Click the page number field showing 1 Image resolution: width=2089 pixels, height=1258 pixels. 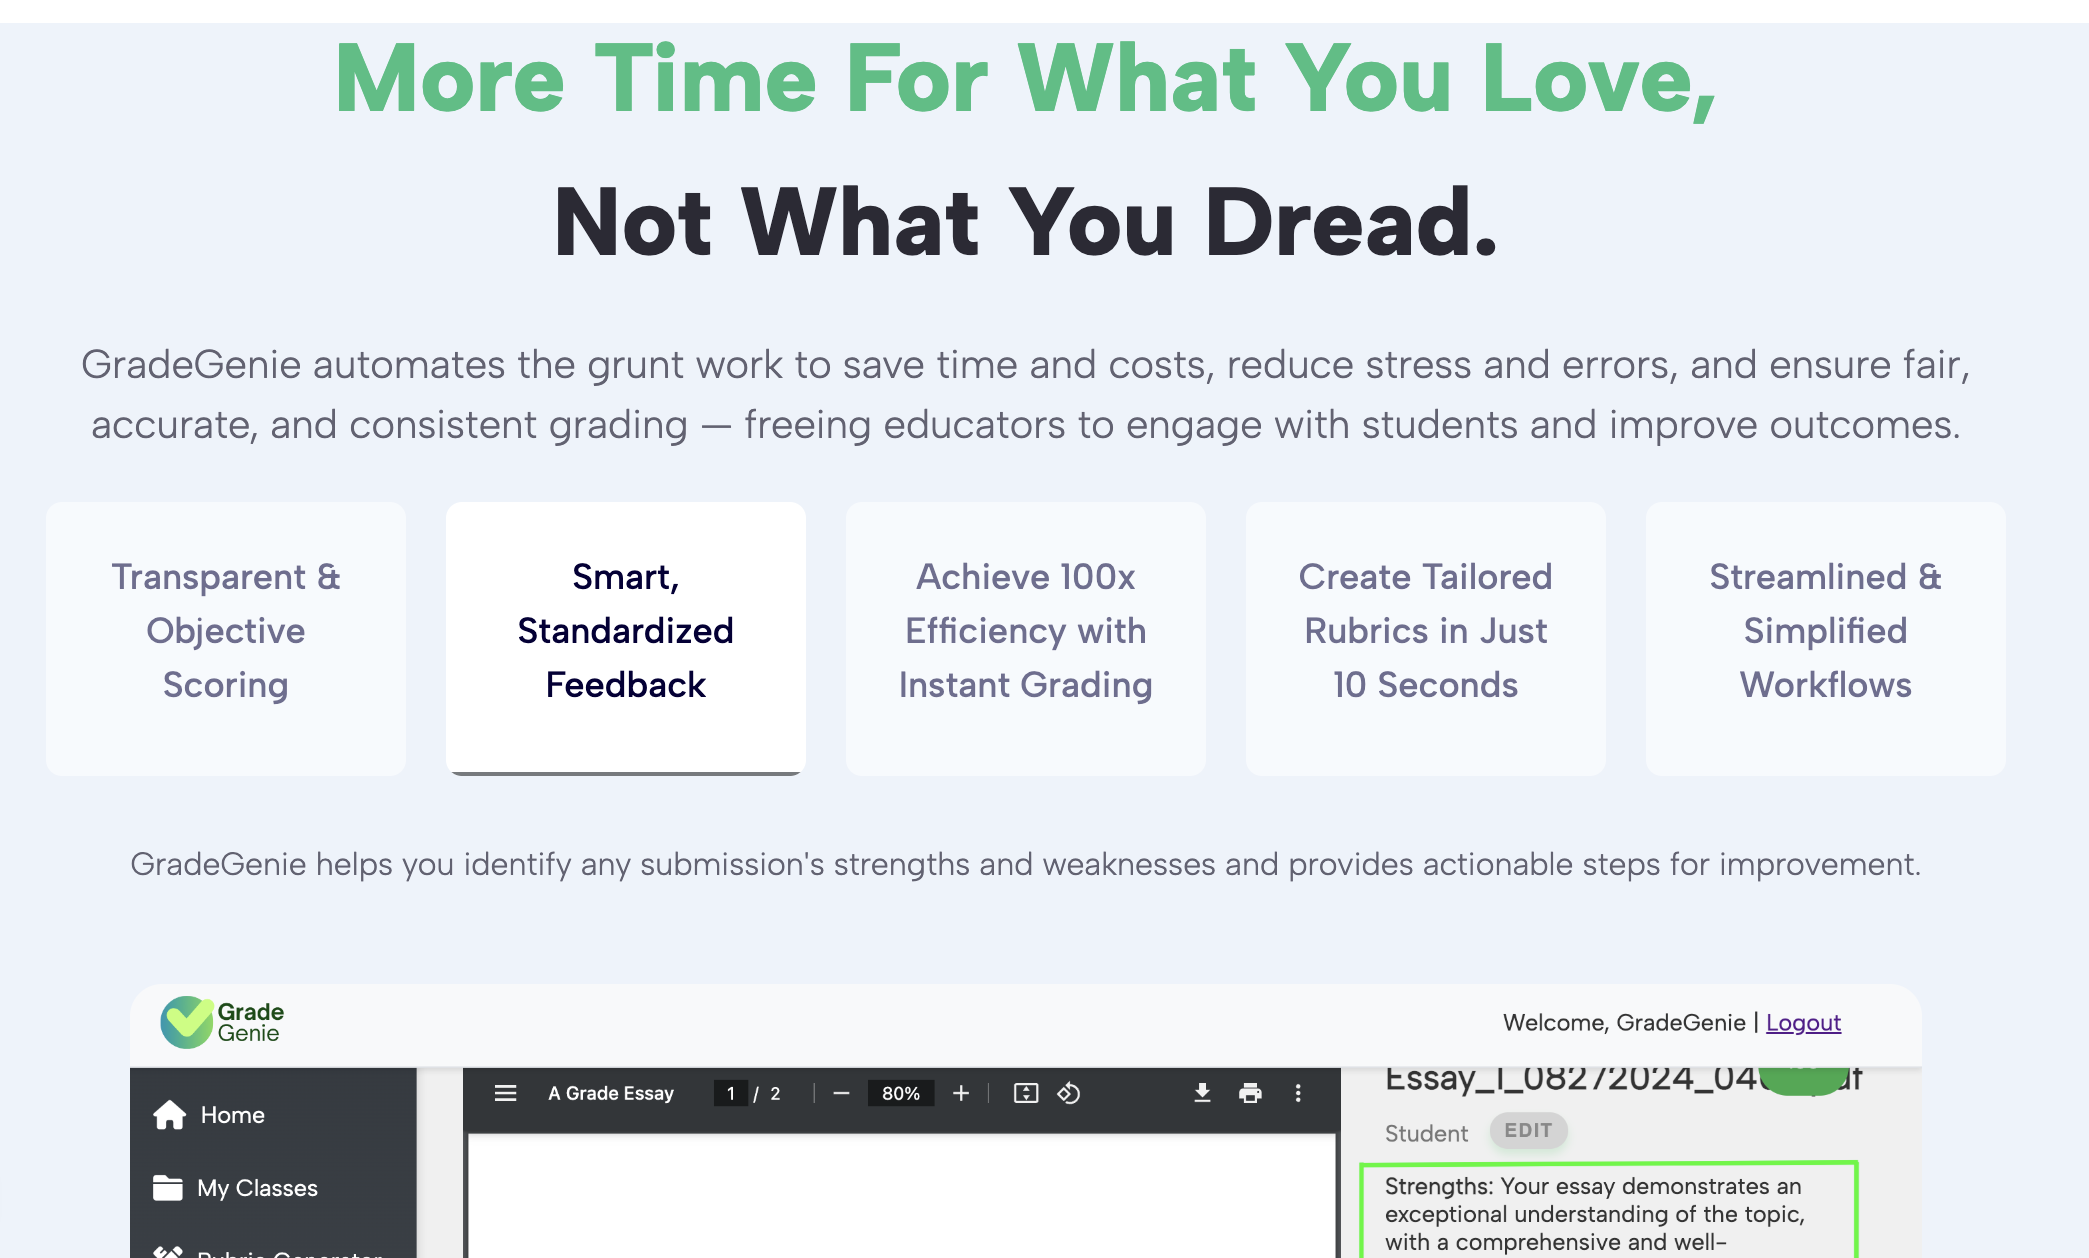[x=731, y=1093]
